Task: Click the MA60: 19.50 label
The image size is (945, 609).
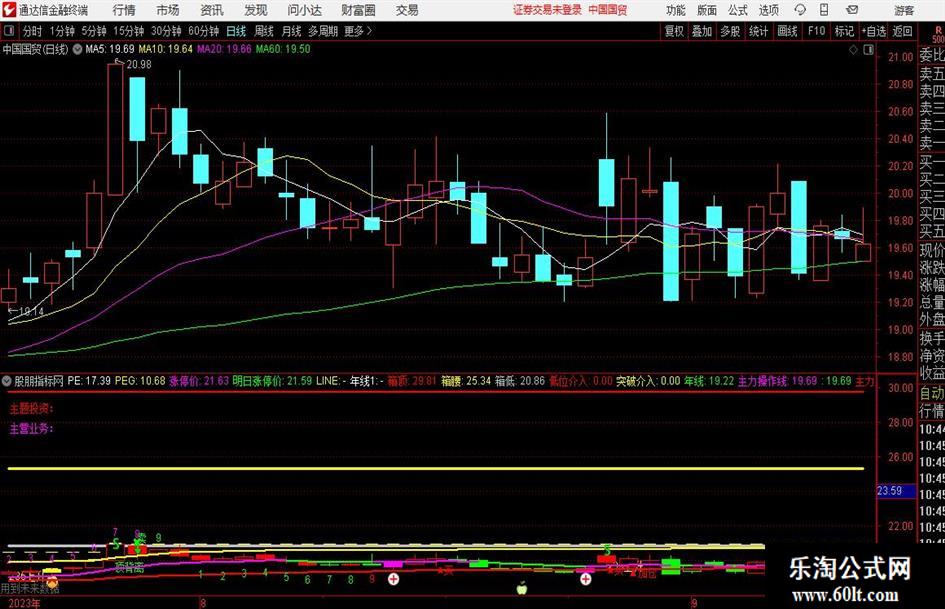Action: [x=283, y=49]
